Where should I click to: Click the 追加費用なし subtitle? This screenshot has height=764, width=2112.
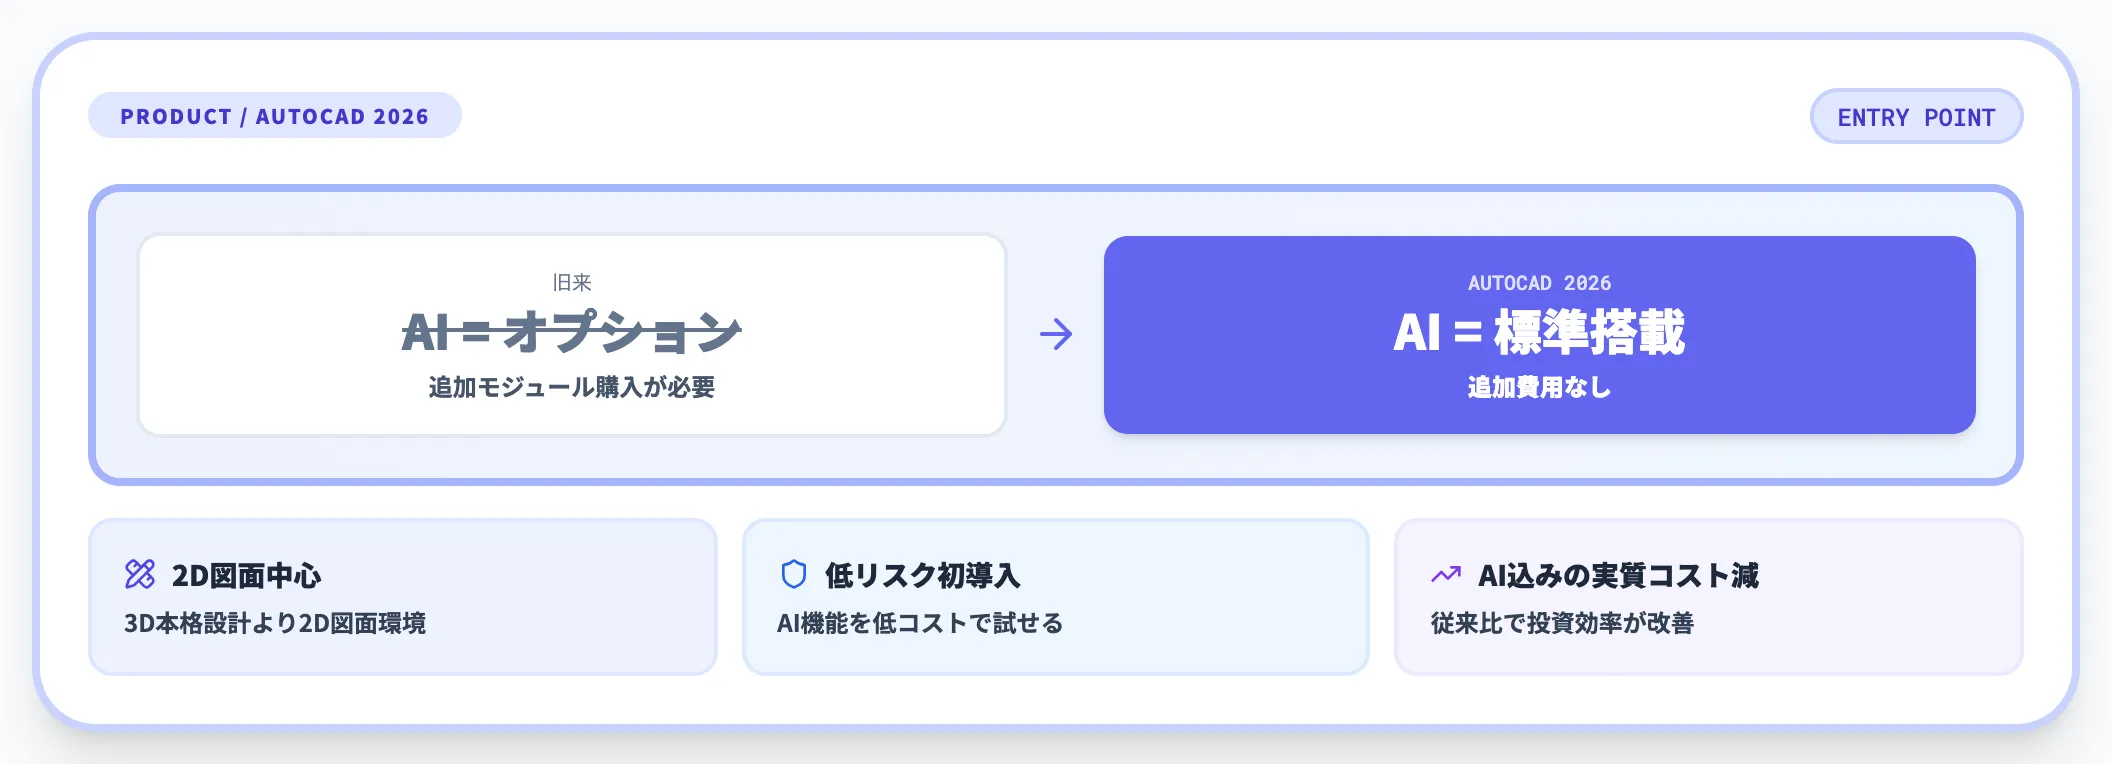point(1539,387)
